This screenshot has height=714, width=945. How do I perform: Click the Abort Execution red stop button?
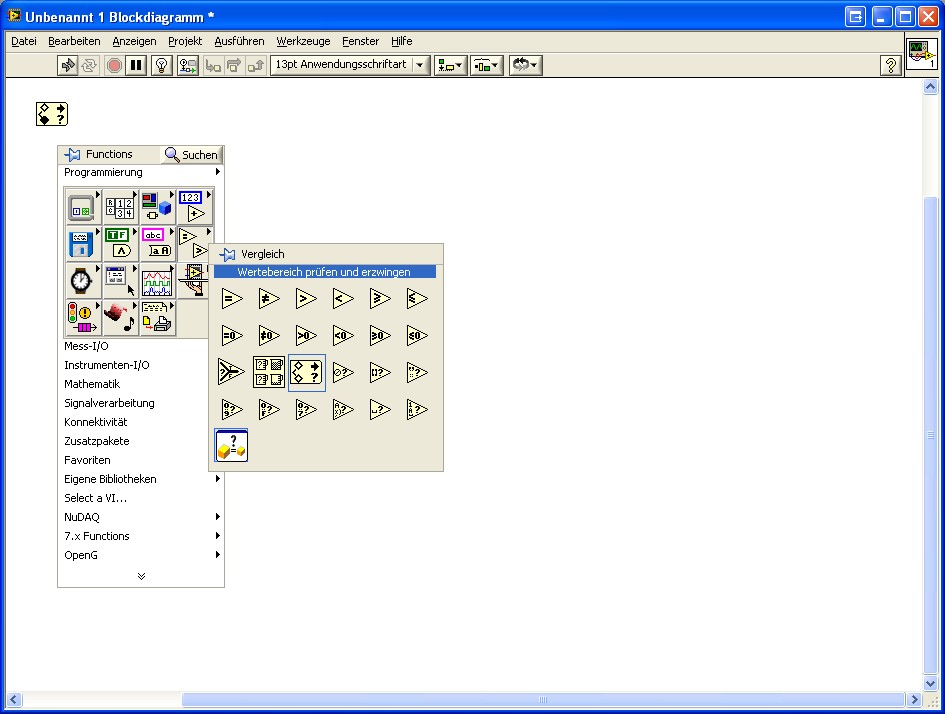pyautogui.click(x=114, y=65)
